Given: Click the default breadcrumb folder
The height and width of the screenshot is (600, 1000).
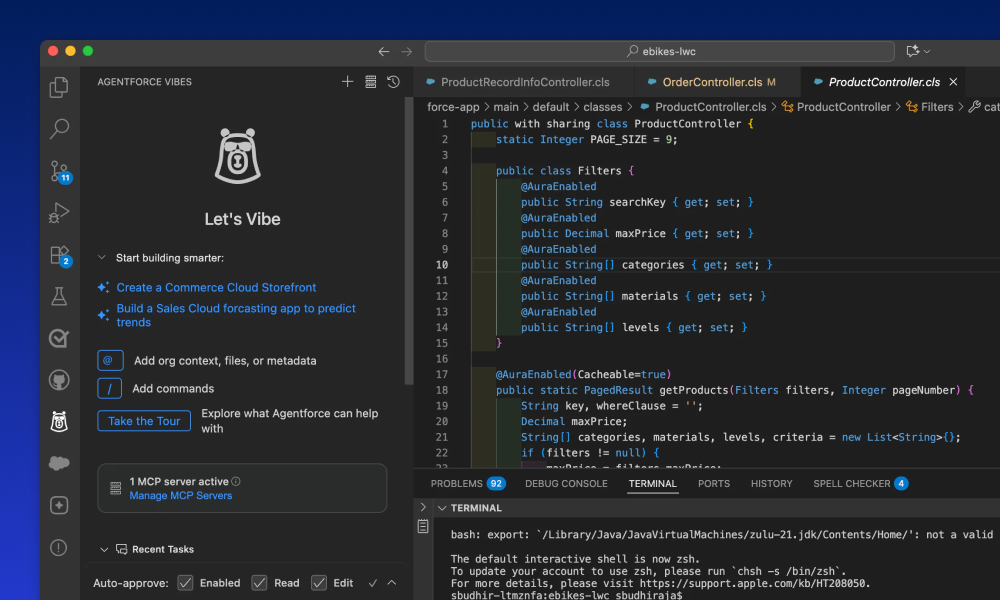Looking at the screenshot, I should 550,107.
